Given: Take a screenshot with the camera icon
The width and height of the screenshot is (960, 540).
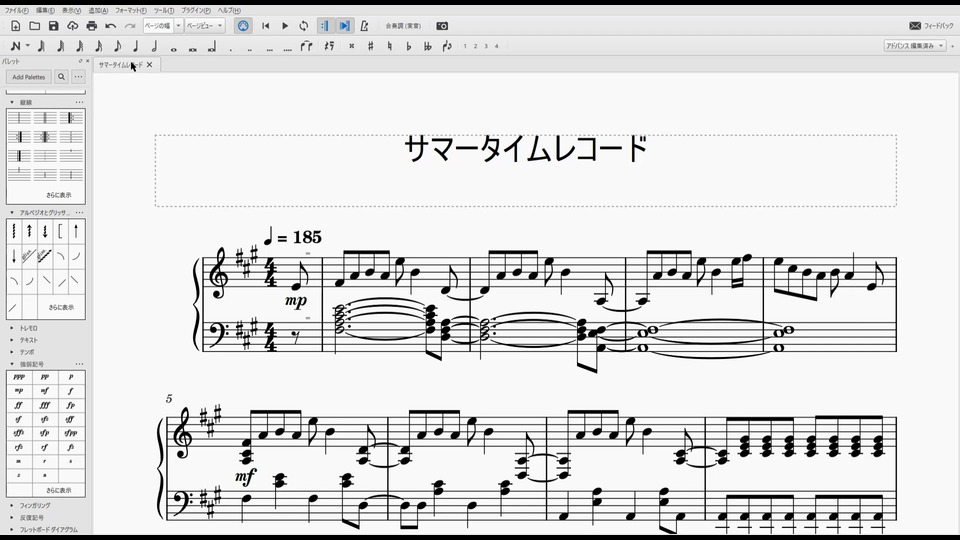Looking at the screenshot, I should [x=442, y=26].
